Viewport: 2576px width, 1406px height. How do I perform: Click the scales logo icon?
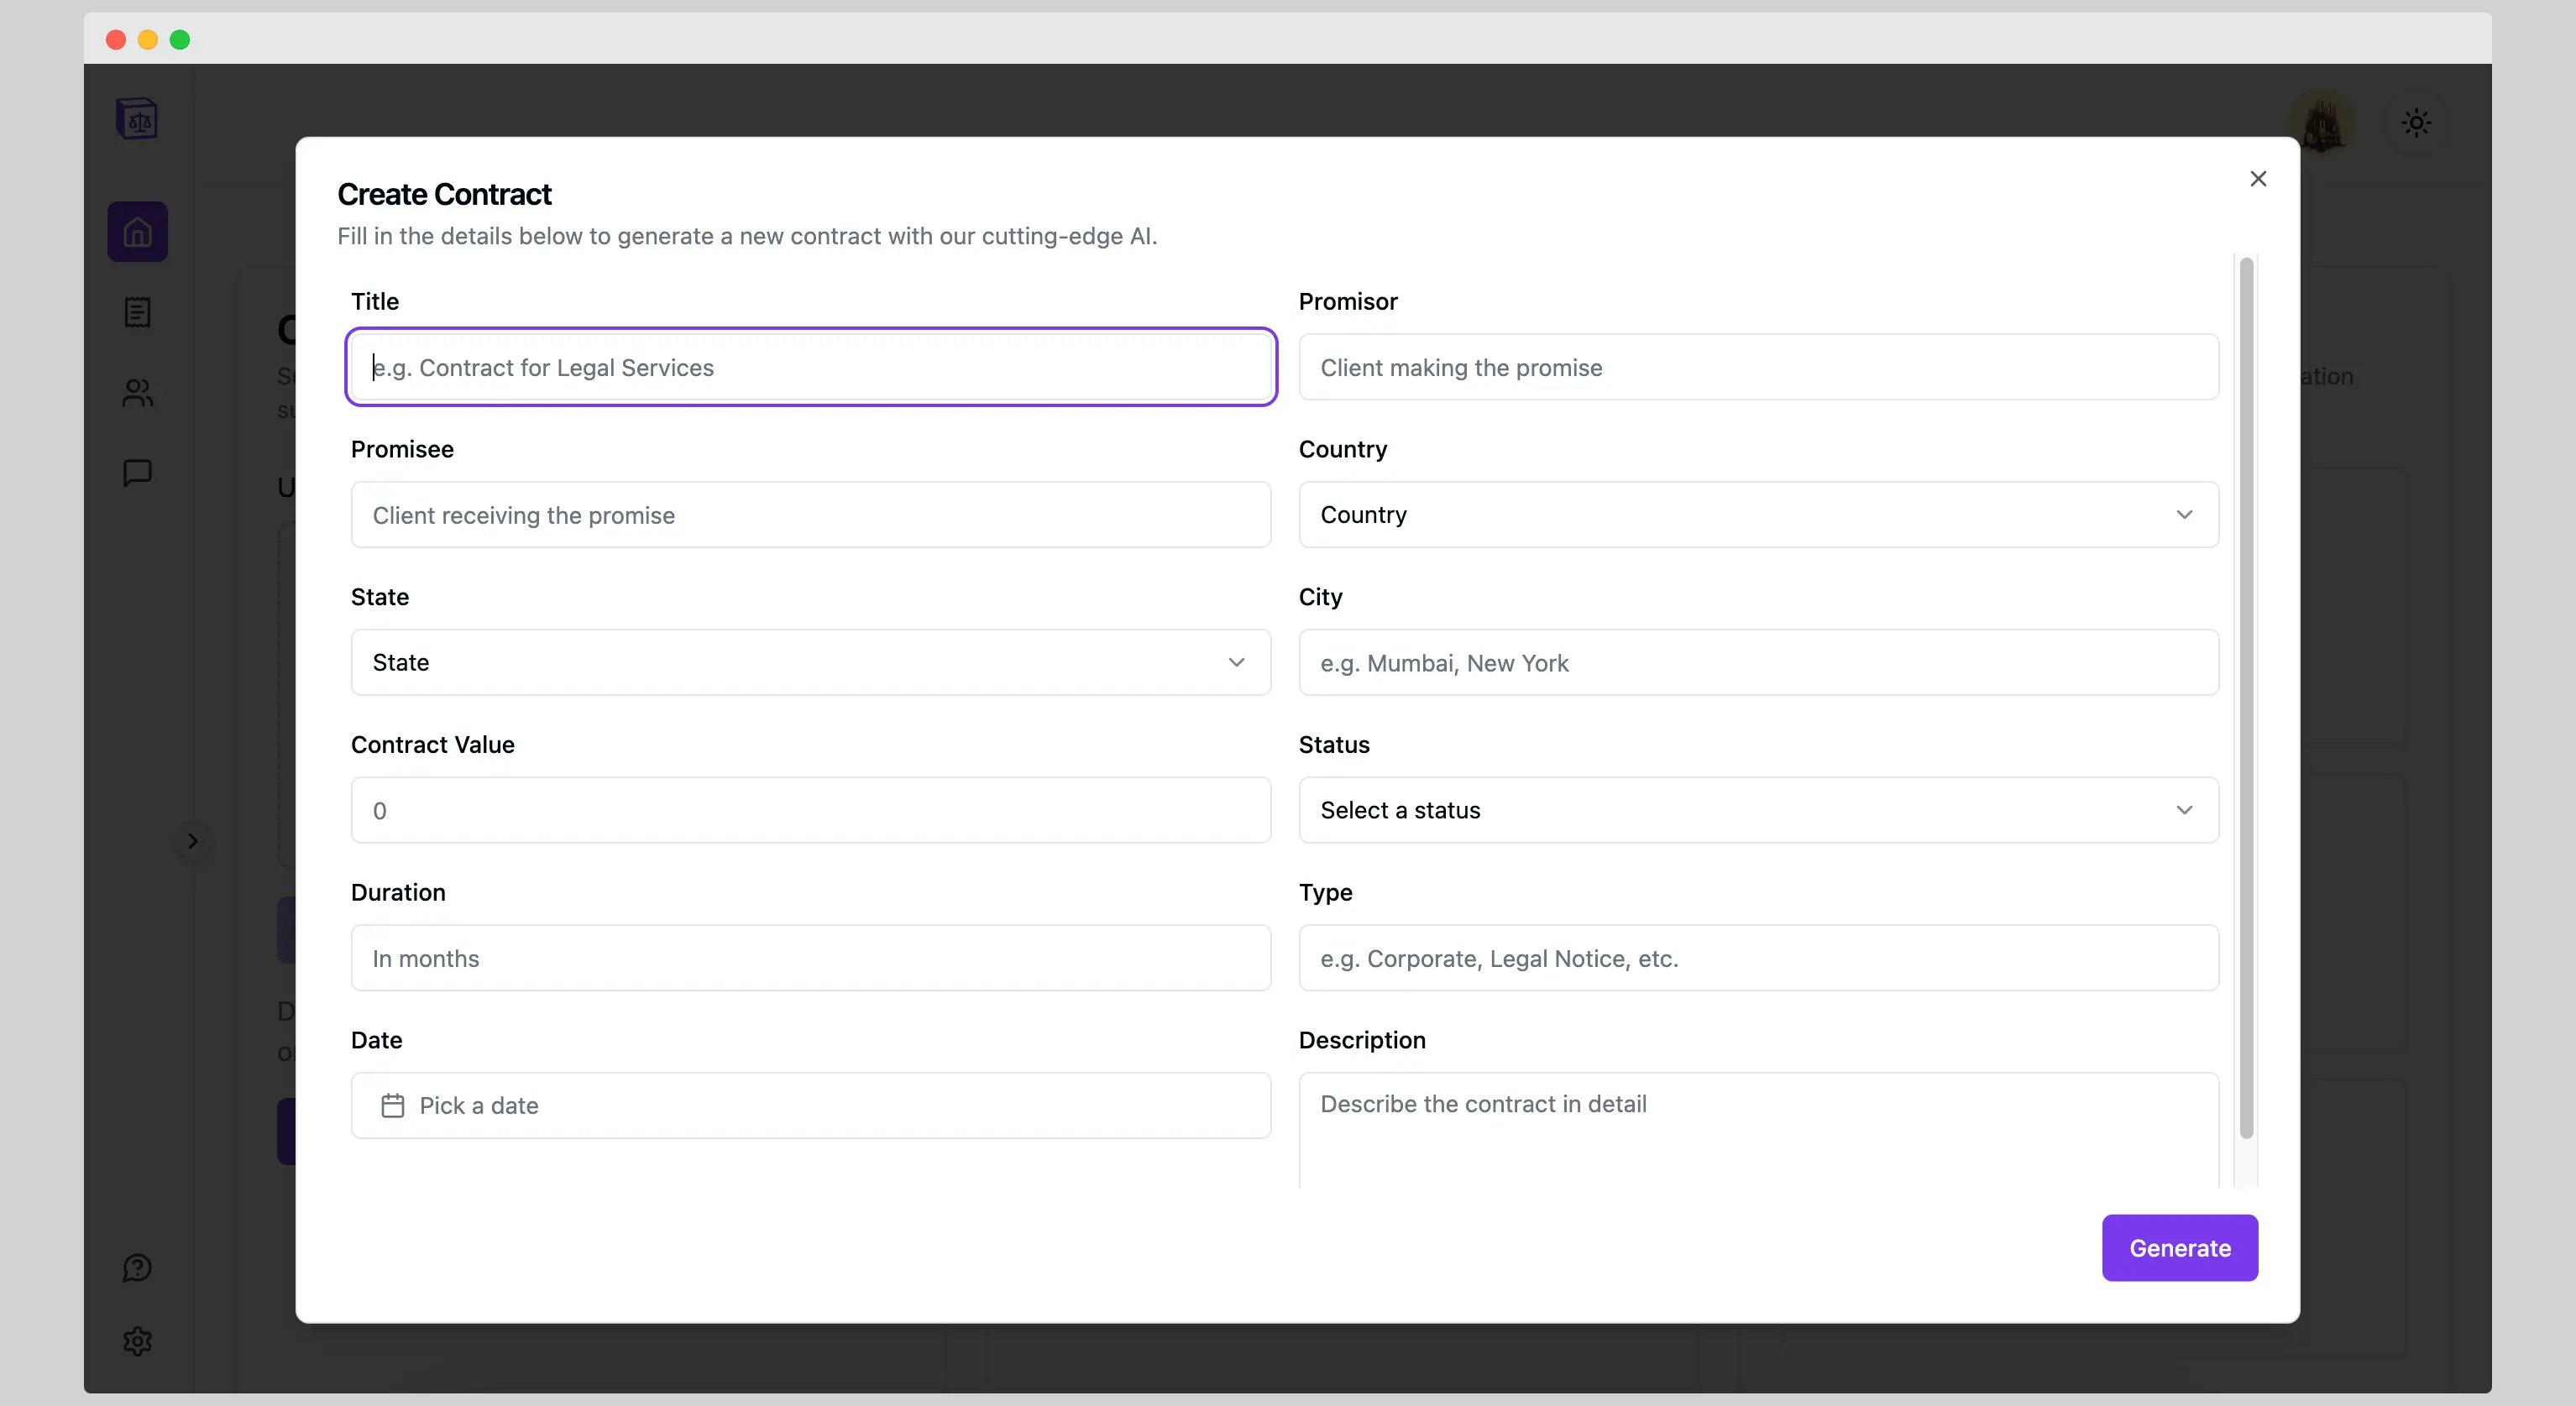137,119
